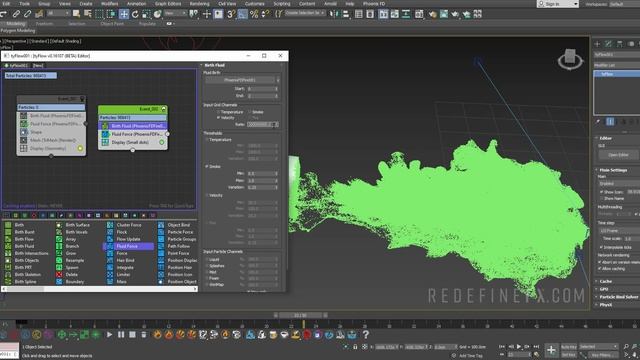Click the tyFlow operator list horizontal scrollbar
Viewport: 640px width, 360px height.
point(100,289)
